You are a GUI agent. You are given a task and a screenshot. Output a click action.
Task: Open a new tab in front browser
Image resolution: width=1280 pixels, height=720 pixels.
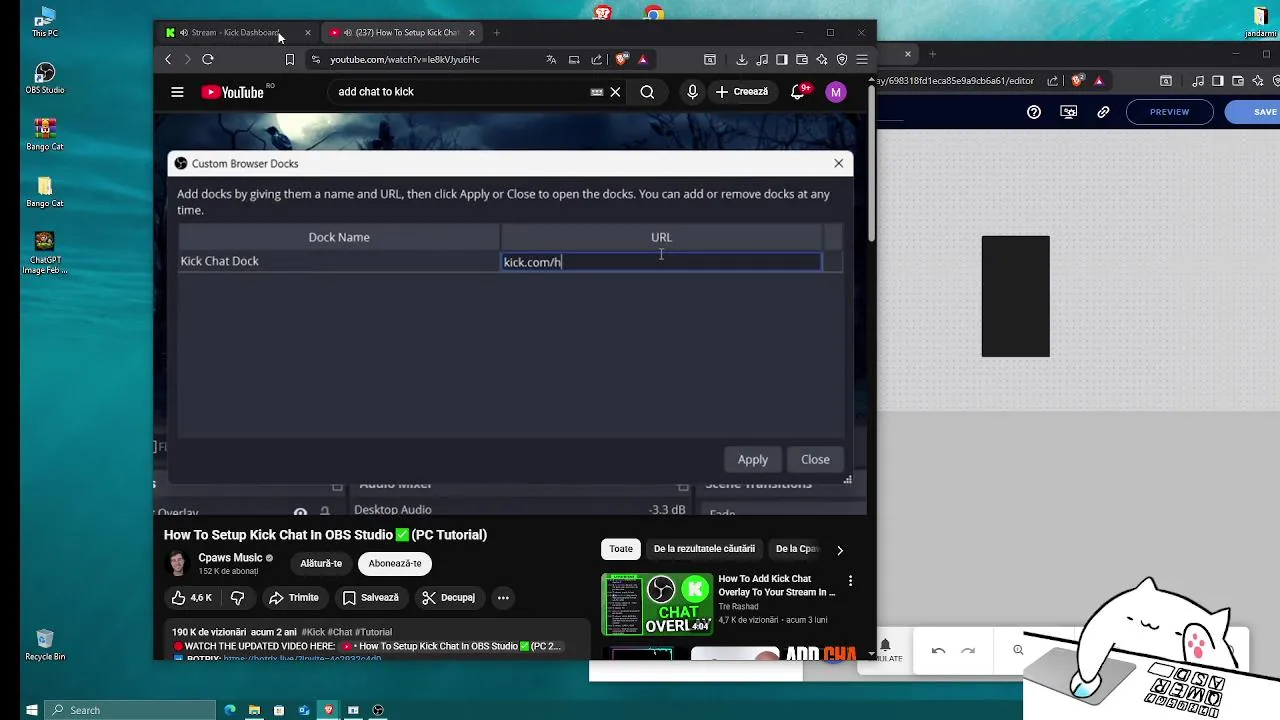(x=497, y=33)
